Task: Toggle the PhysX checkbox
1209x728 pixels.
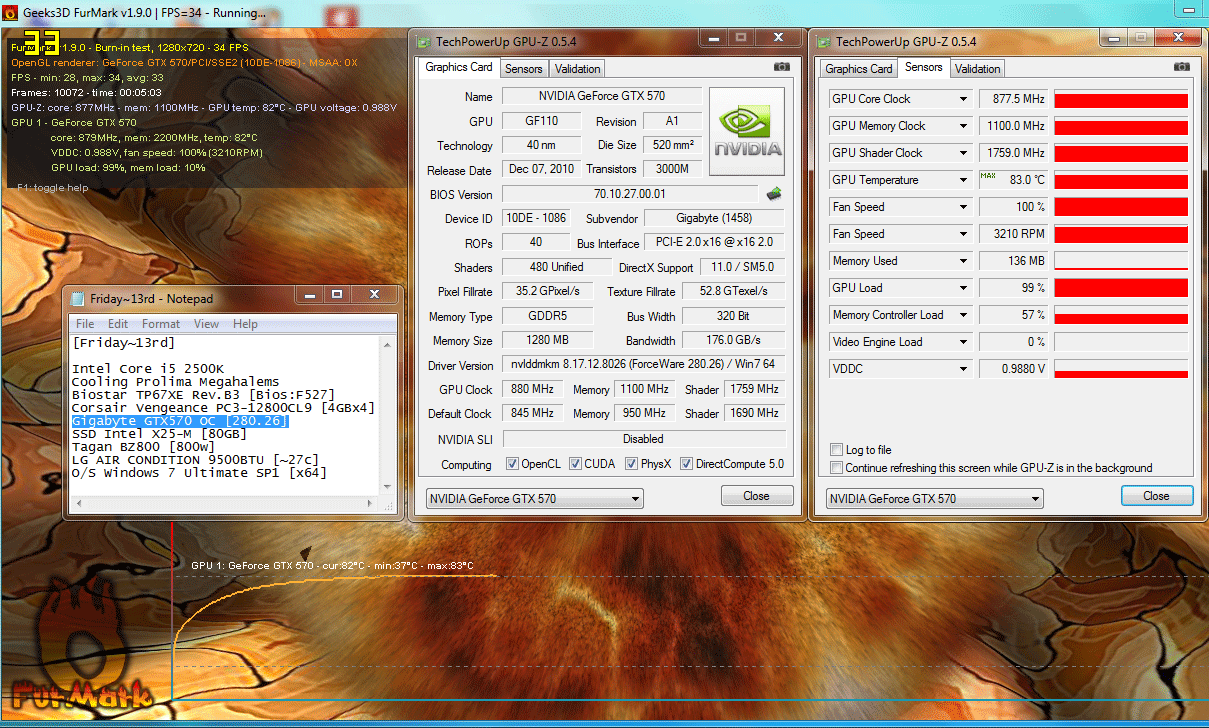Action: coord(632,464)
